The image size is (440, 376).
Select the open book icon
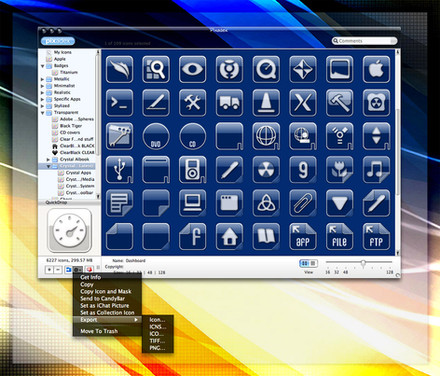266,237
